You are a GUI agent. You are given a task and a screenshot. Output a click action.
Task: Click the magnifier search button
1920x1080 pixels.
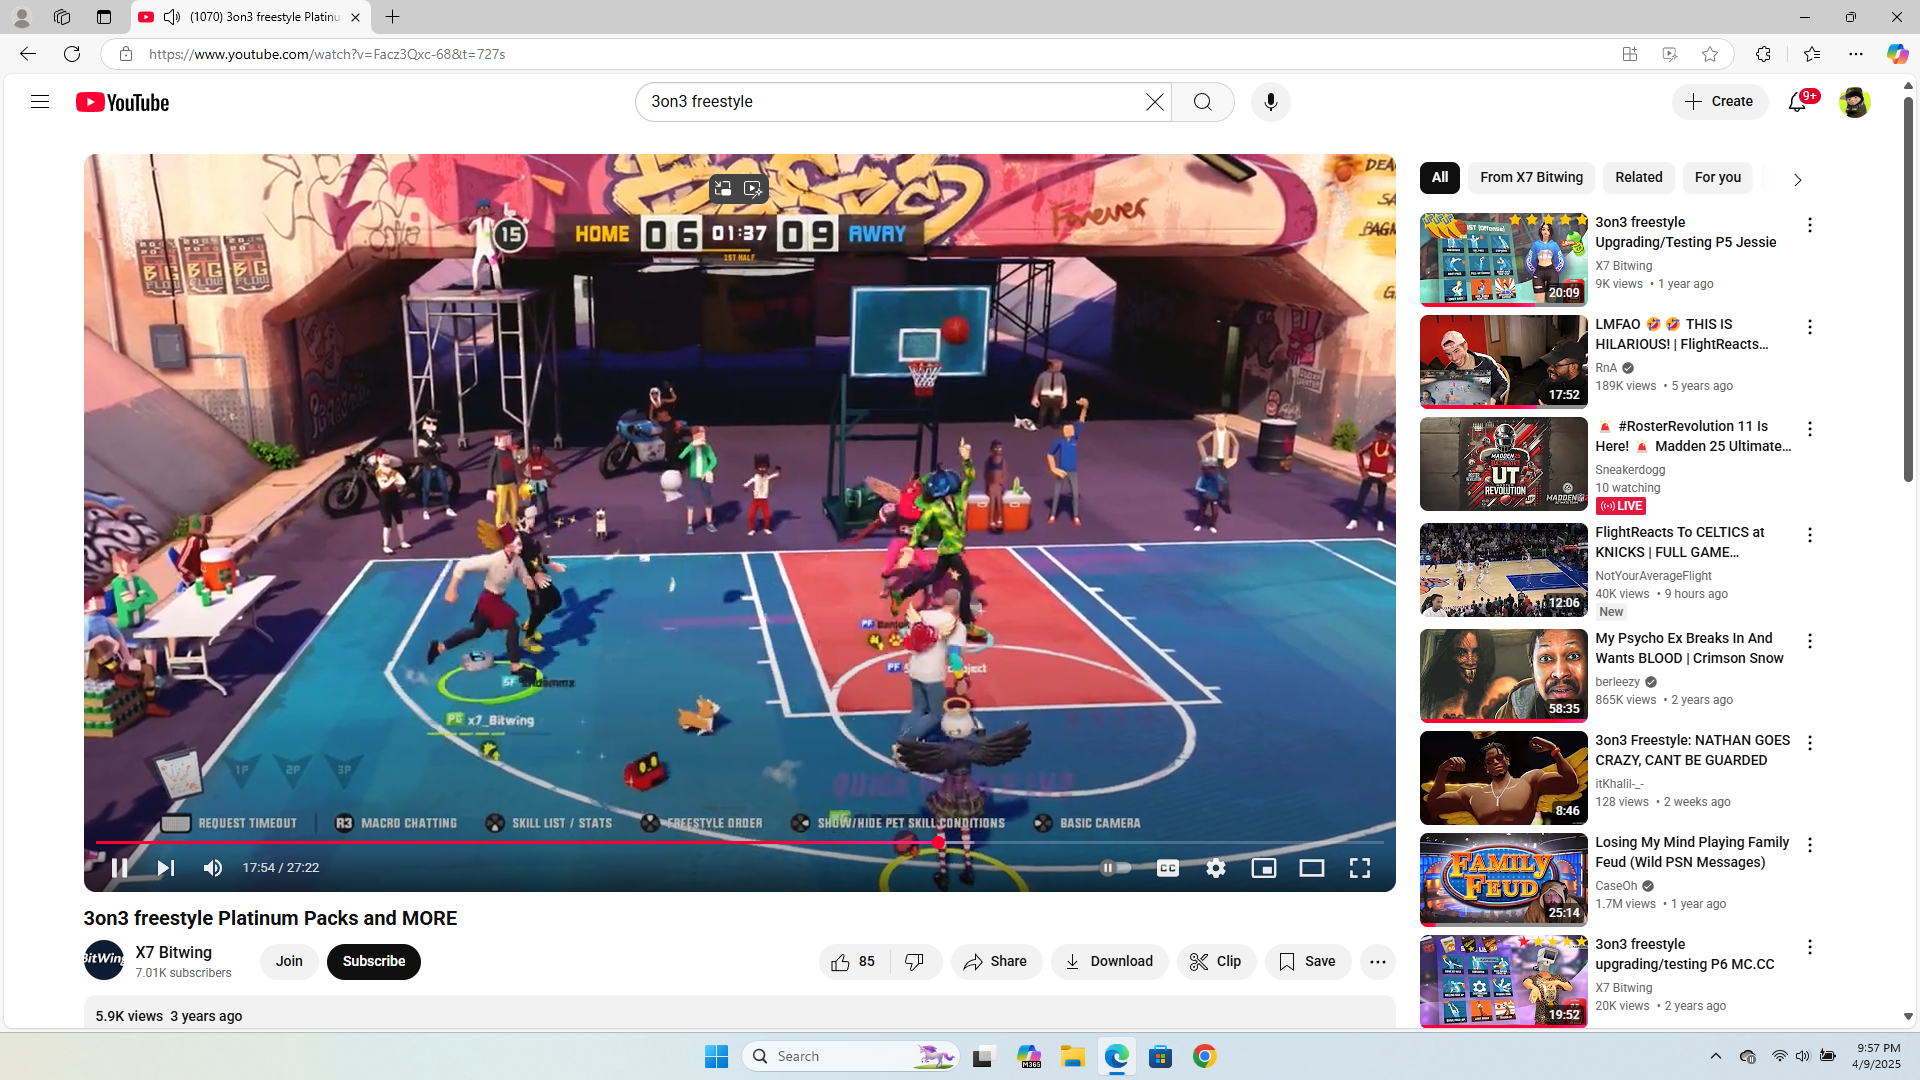click(x=1203, y=102)
